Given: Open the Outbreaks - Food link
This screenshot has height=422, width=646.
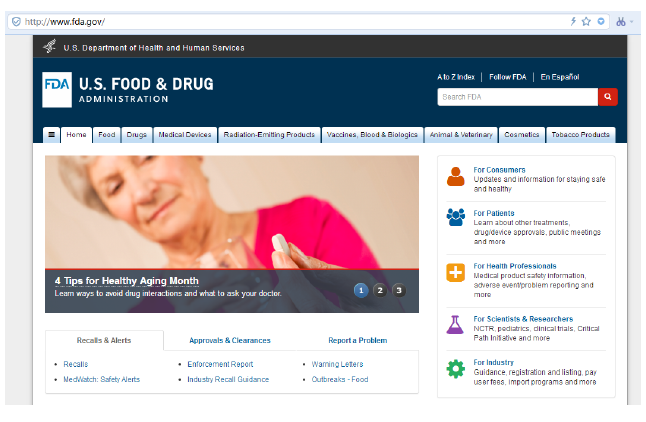Looking at the screenshot, I should [340, 380].
